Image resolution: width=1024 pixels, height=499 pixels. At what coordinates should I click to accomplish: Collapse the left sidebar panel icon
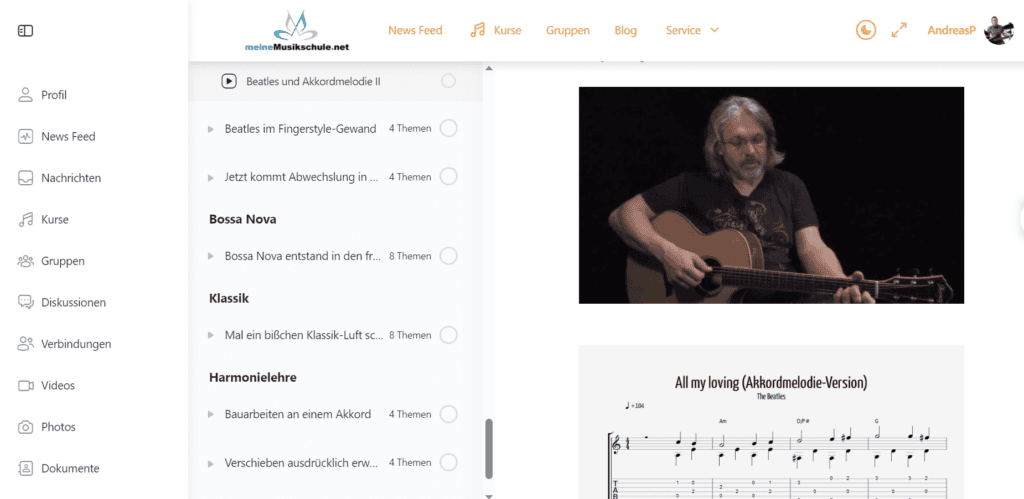(25, 31)
